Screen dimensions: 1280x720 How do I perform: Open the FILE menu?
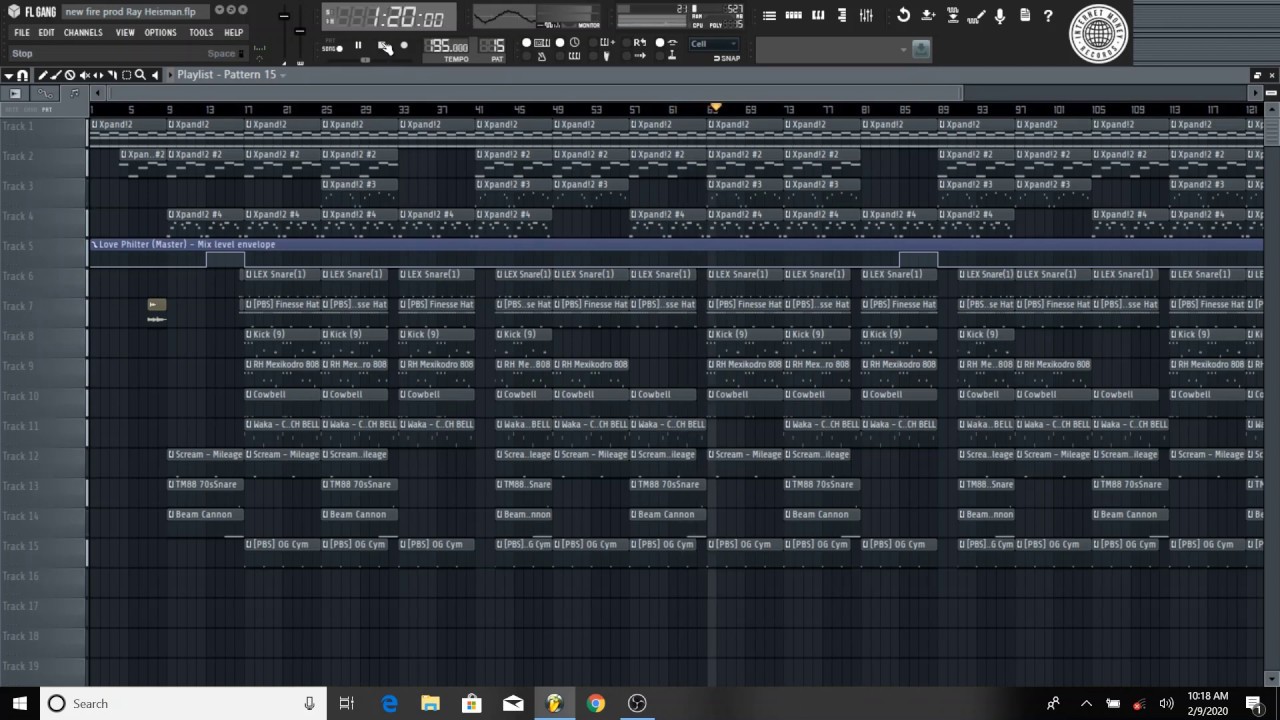(x=22, y=33)
